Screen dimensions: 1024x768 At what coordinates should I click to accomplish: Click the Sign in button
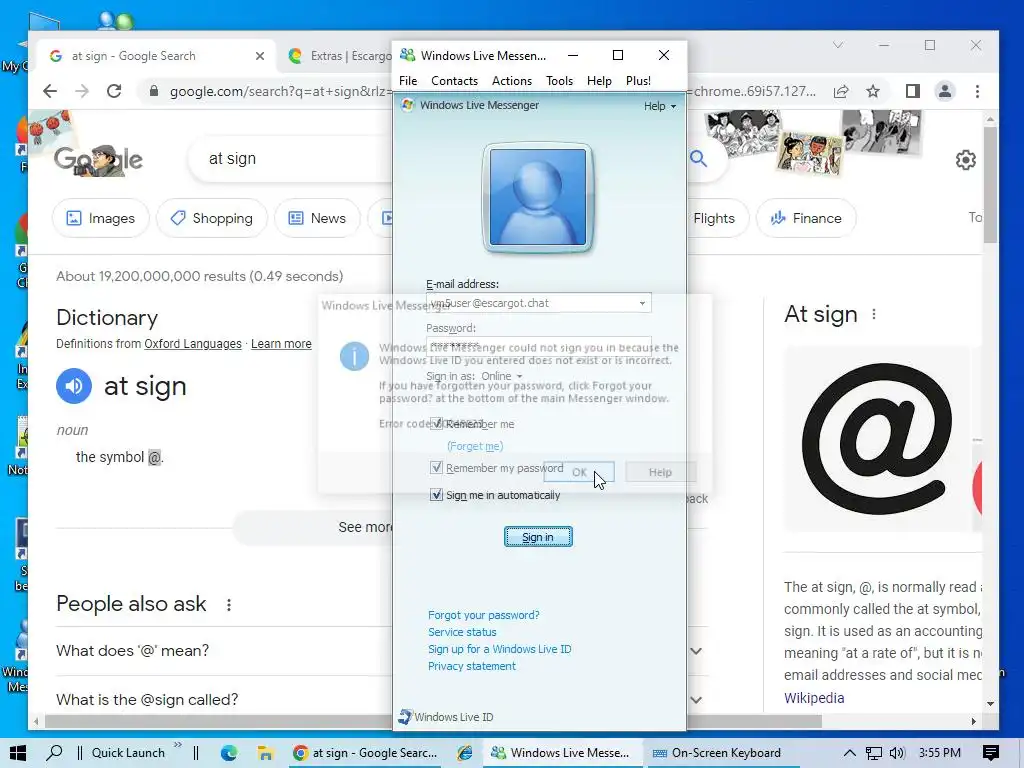click(538, 537)
